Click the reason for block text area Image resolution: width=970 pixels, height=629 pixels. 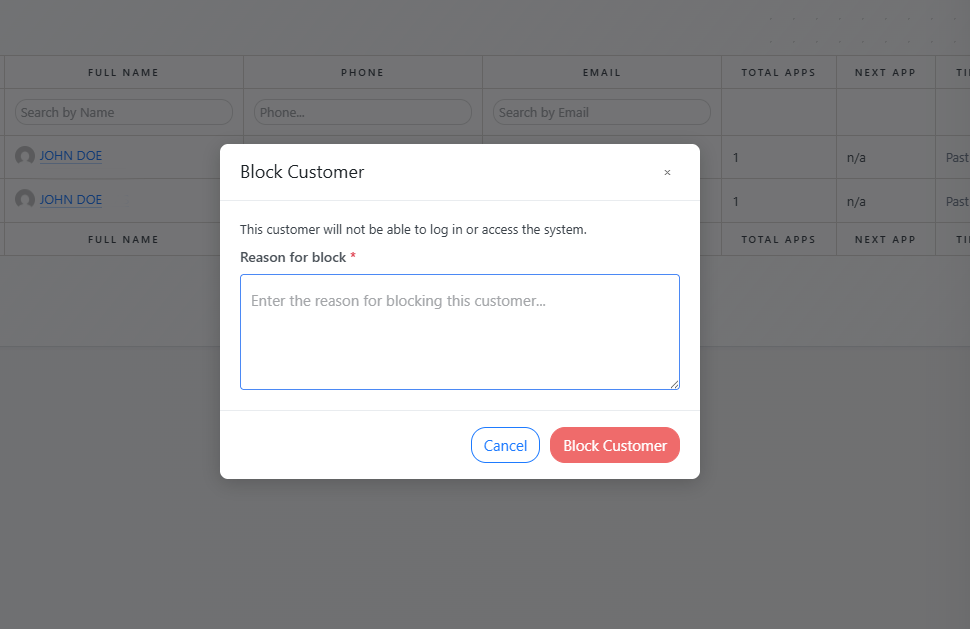pyautogui.click(x=459, y=331)
